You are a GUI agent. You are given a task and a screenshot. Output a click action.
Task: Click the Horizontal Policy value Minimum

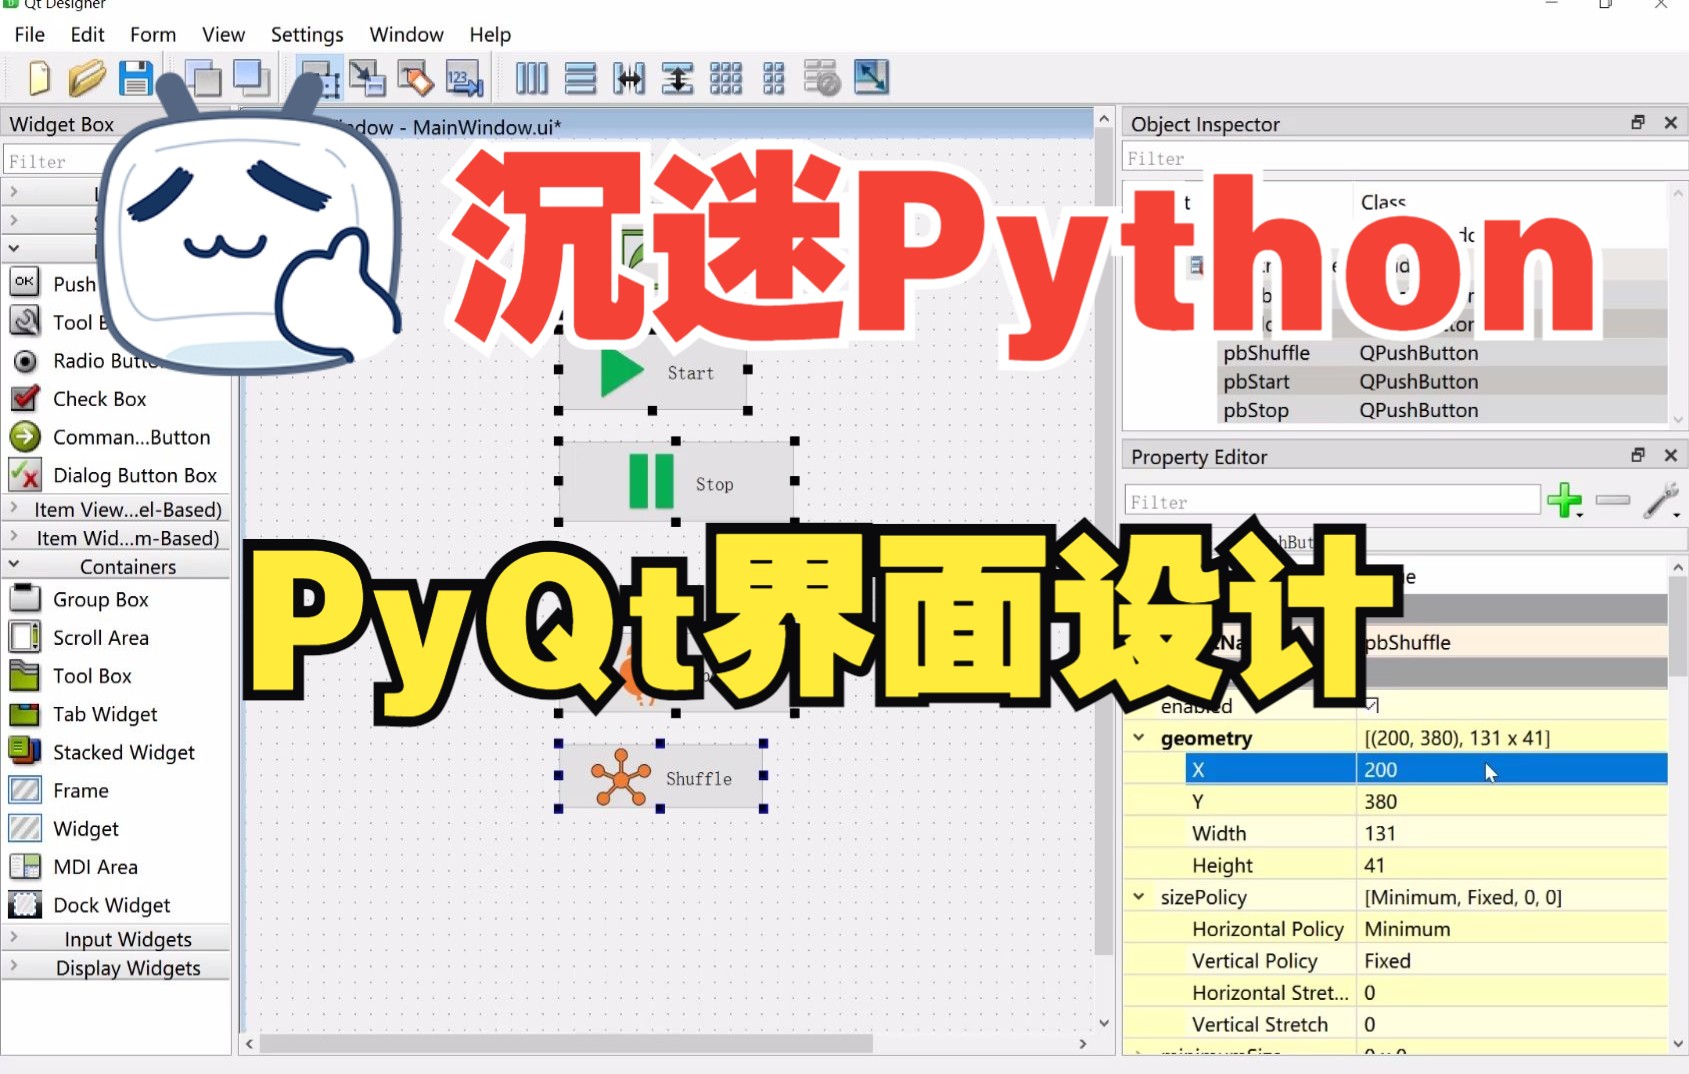coord(1511,929)
